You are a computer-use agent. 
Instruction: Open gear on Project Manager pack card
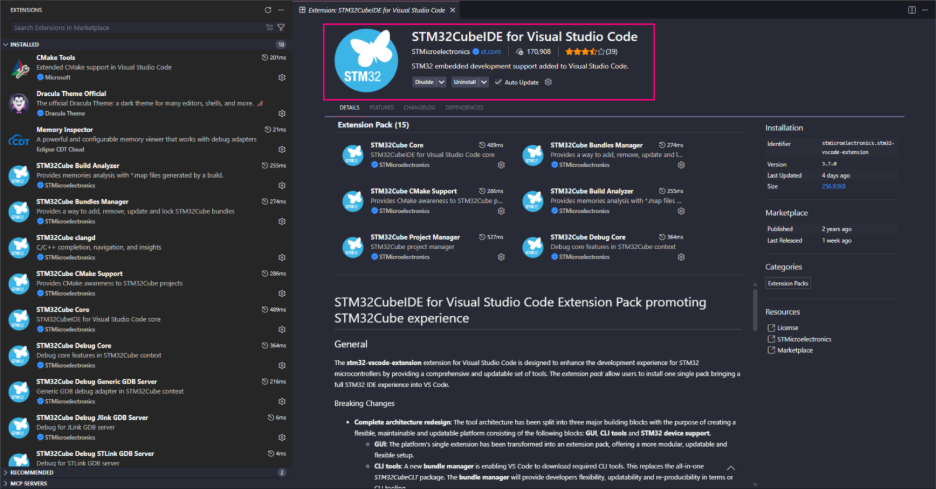(x=501, y=257)
